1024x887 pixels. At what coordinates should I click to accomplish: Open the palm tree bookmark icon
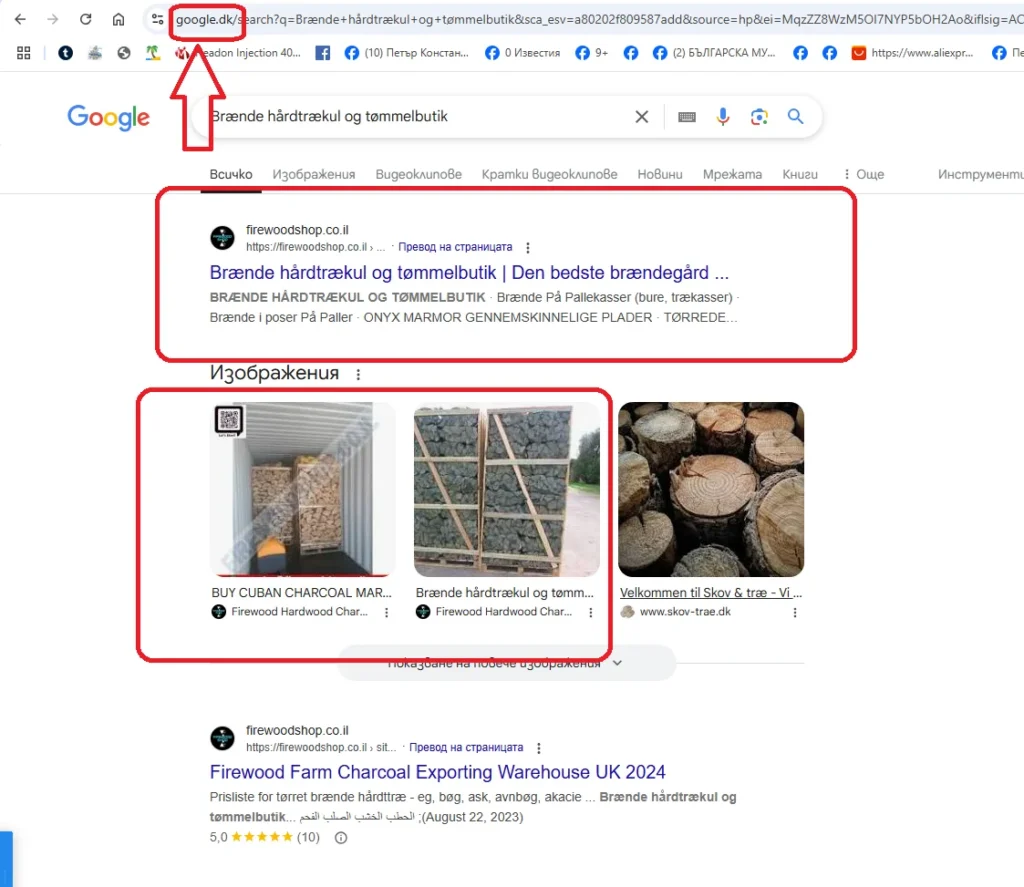tap(153, 53)
